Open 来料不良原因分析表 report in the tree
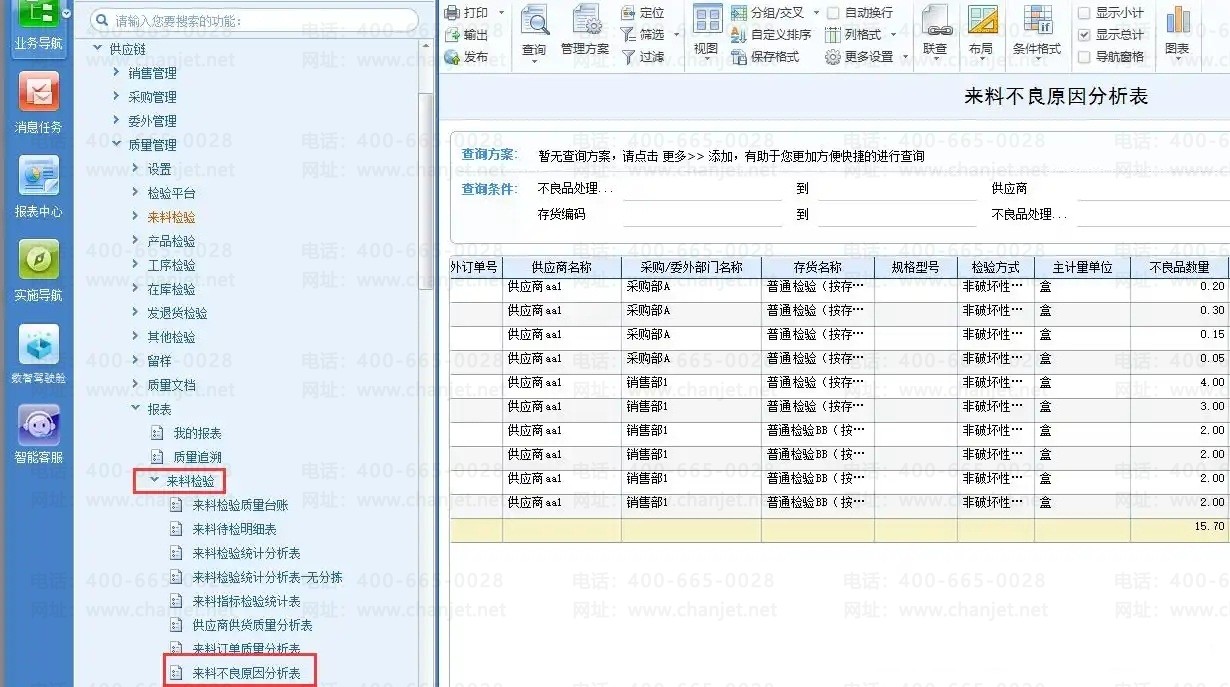 tap(246, 673)
